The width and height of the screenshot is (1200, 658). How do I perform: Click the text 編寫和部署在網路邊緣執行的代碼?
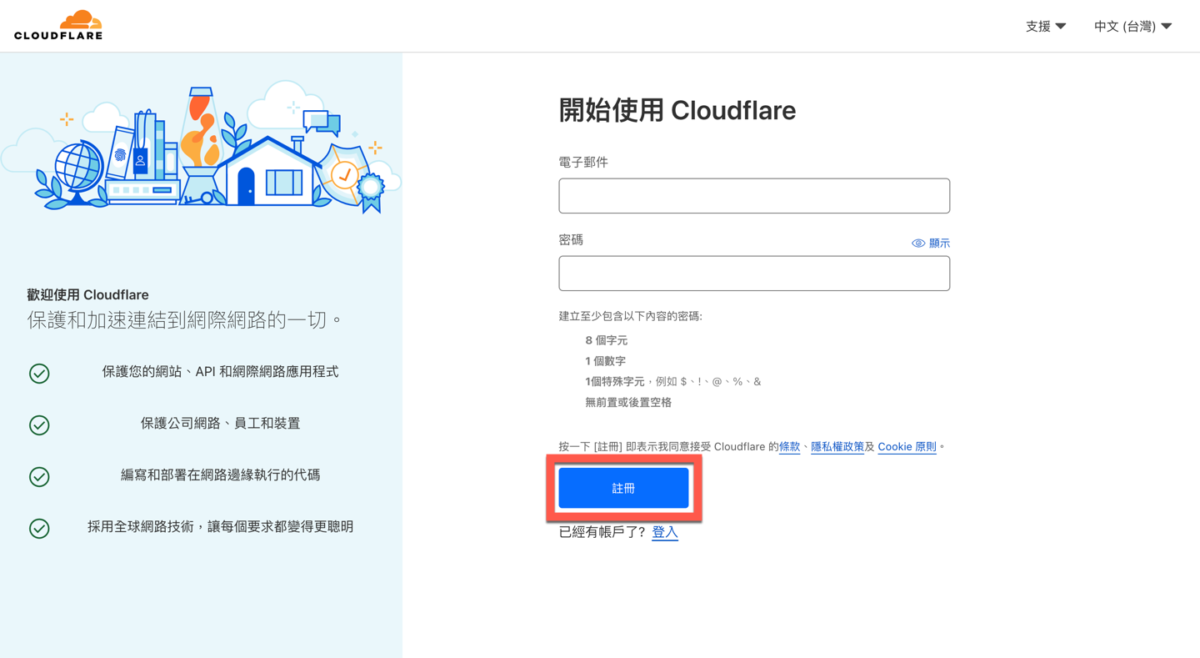coord(220,475)
